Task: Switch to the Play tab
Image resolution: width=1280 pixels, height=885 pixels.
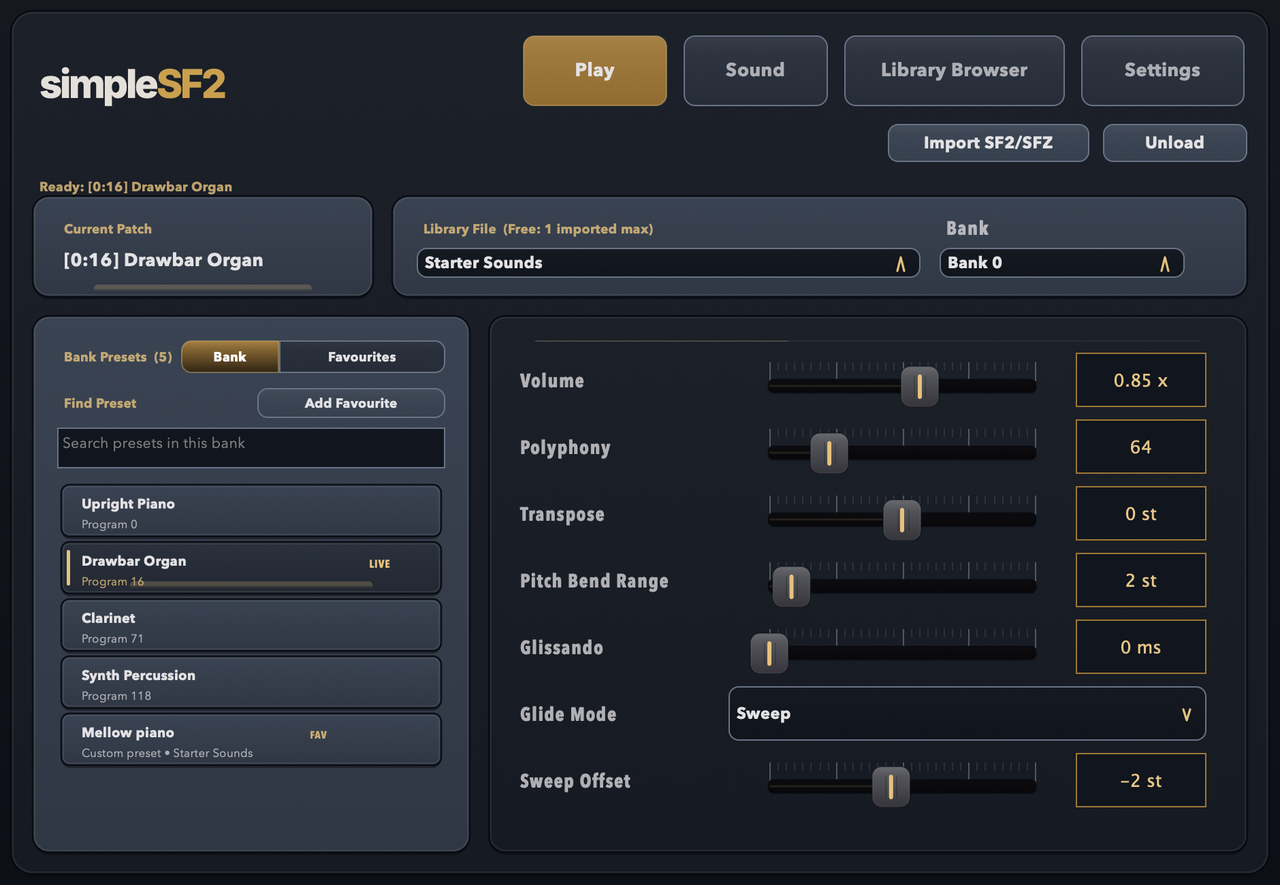Action: tap(594, 70)
